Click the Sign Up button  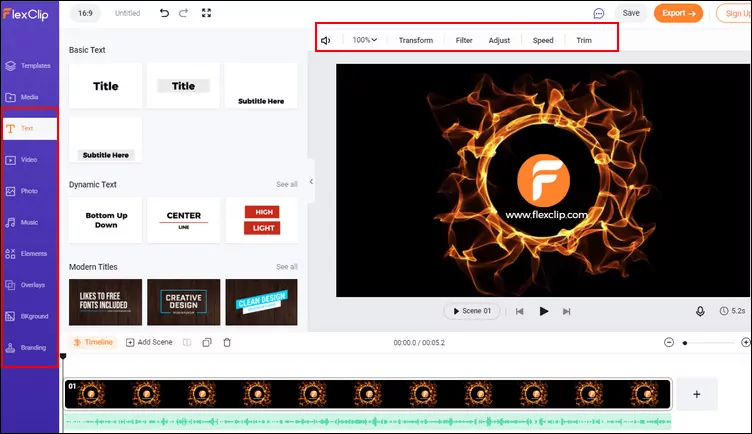[x=734, y=13]
